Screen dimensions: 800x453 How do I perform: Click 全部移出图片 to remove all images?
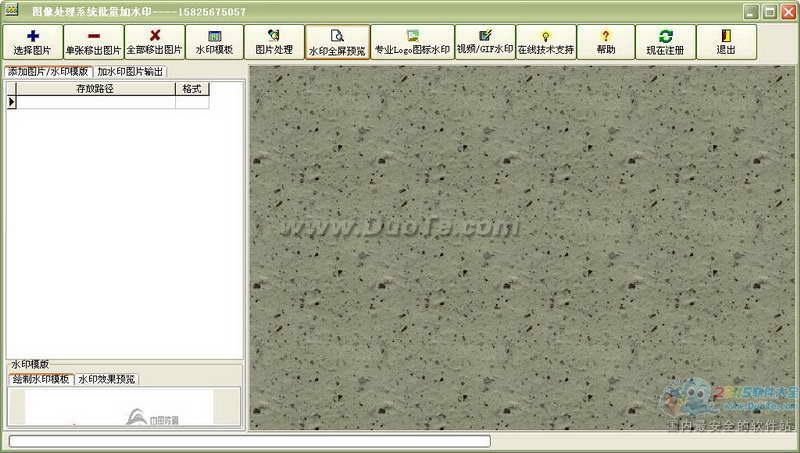coord(155,42)
